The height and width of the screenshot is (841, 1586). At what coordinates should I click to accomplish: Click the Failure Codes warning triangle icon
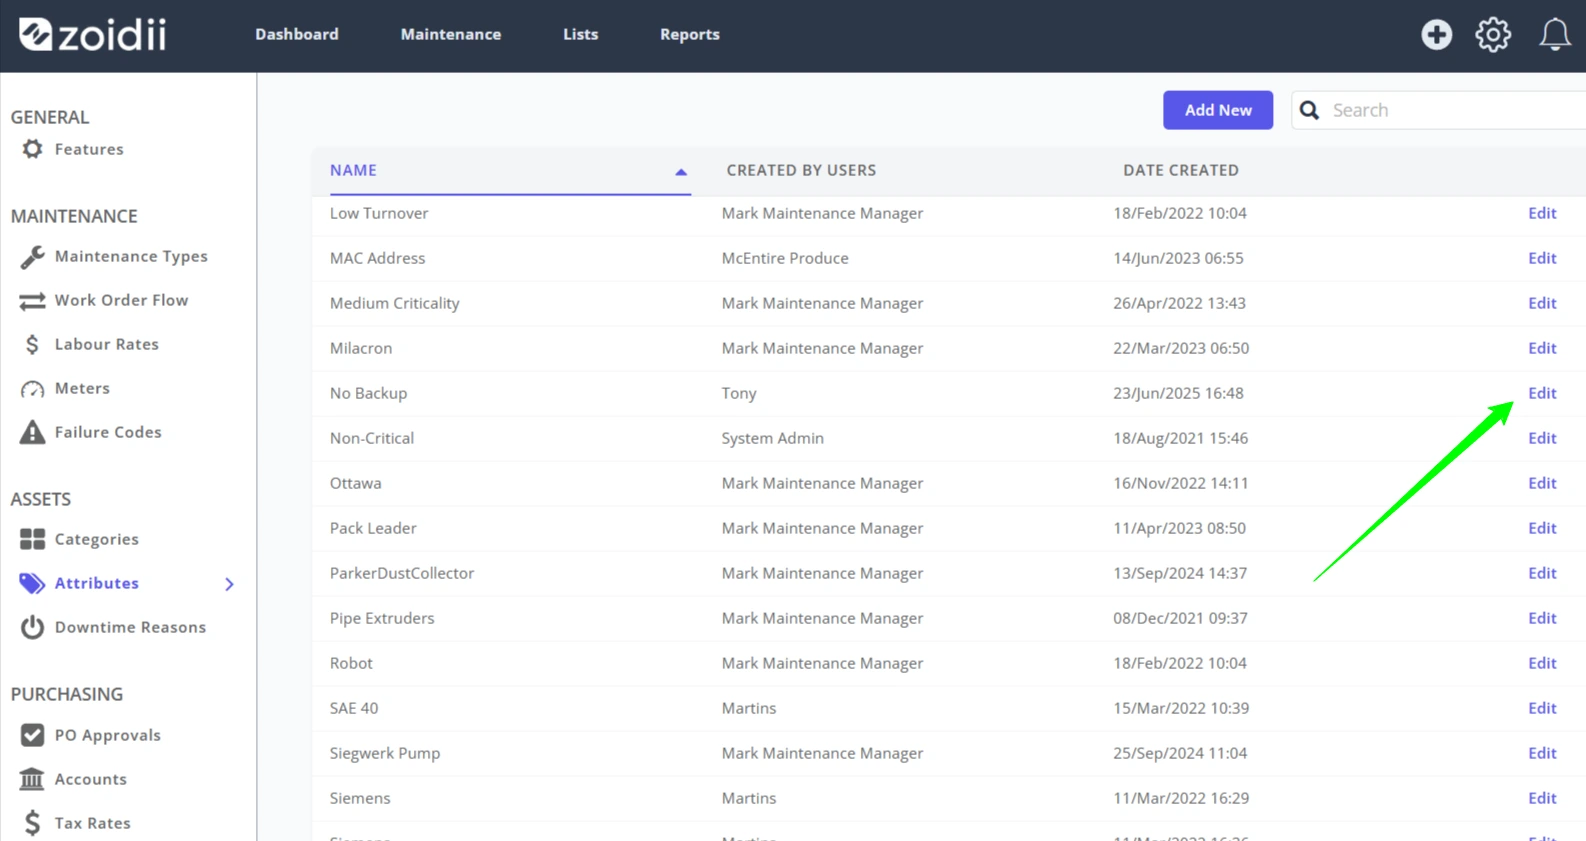tap(33, 432)
